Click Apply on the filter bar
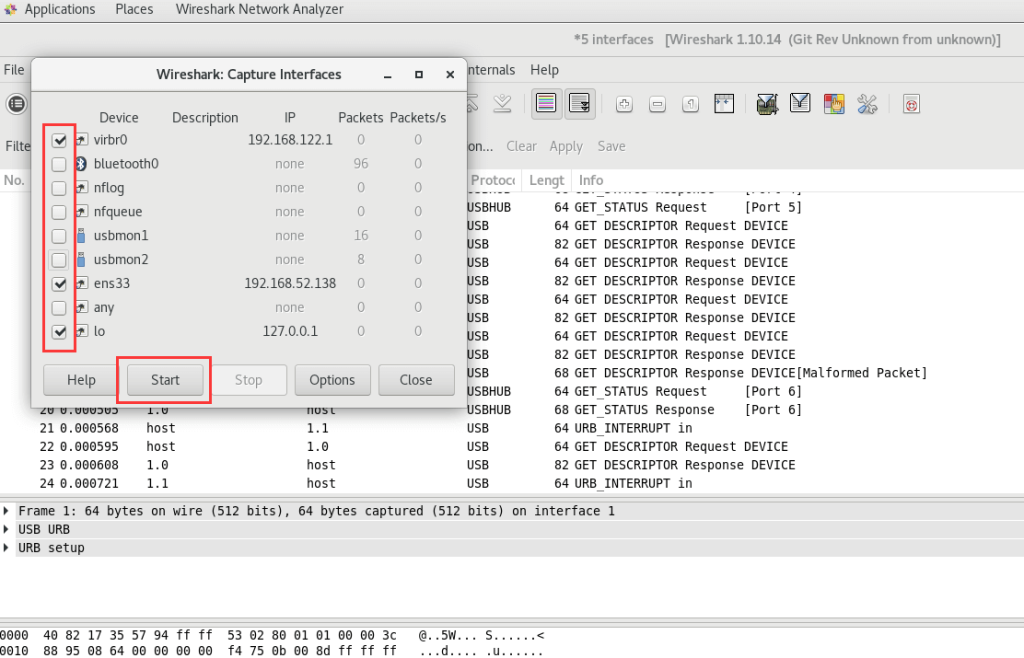 pos(566,146)
